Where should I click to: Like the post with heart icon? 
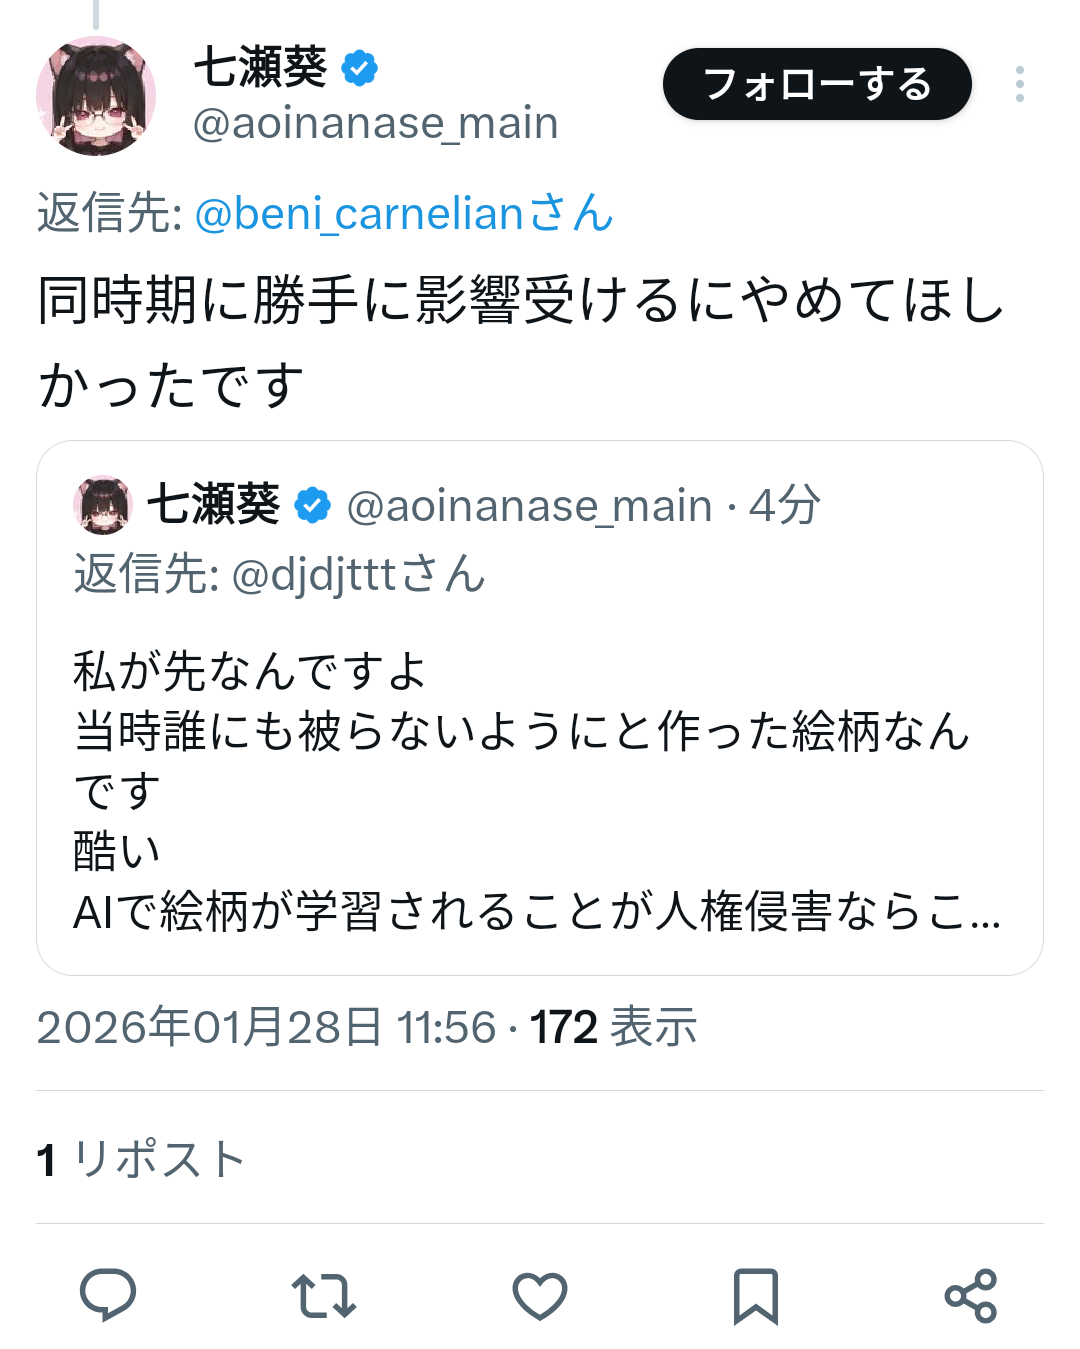point(540,1296)
